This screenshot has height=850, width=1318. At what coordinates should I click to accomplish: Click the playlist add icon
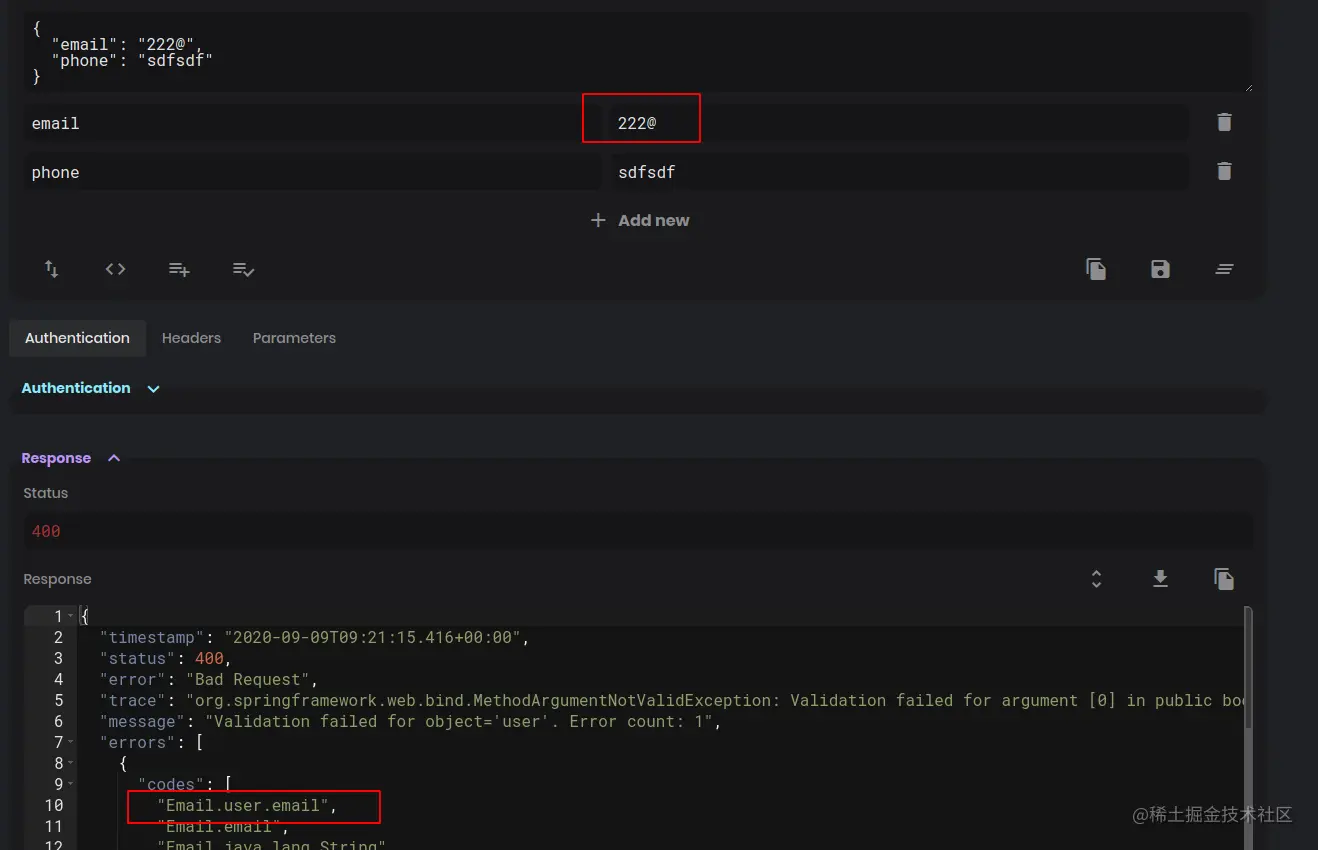[179, 269]
